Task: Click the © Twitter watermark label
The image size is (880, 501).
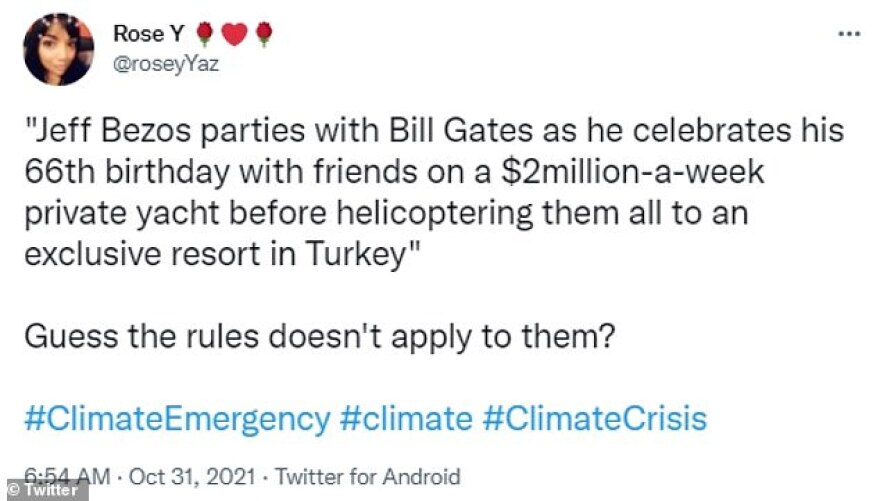Action: coord(43,490)
